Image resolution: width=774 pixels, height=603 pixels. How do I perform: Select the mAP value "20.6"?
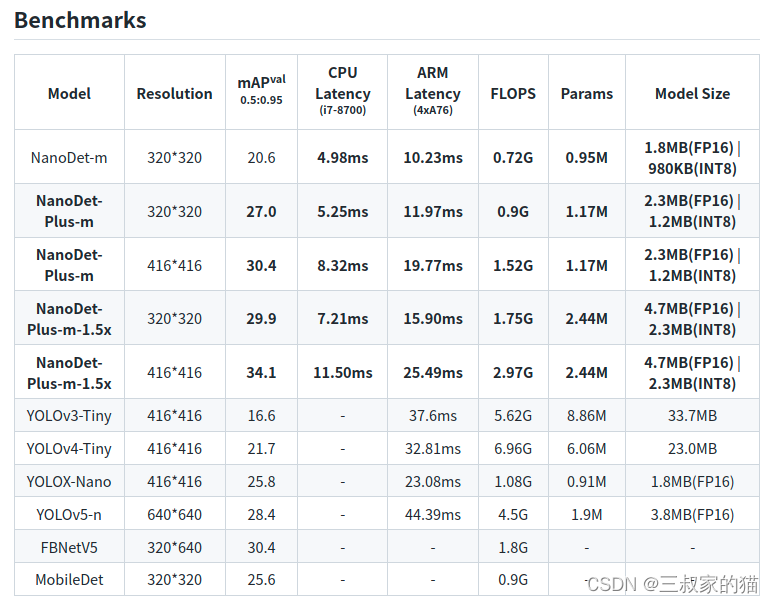click(x=261, y=158)
